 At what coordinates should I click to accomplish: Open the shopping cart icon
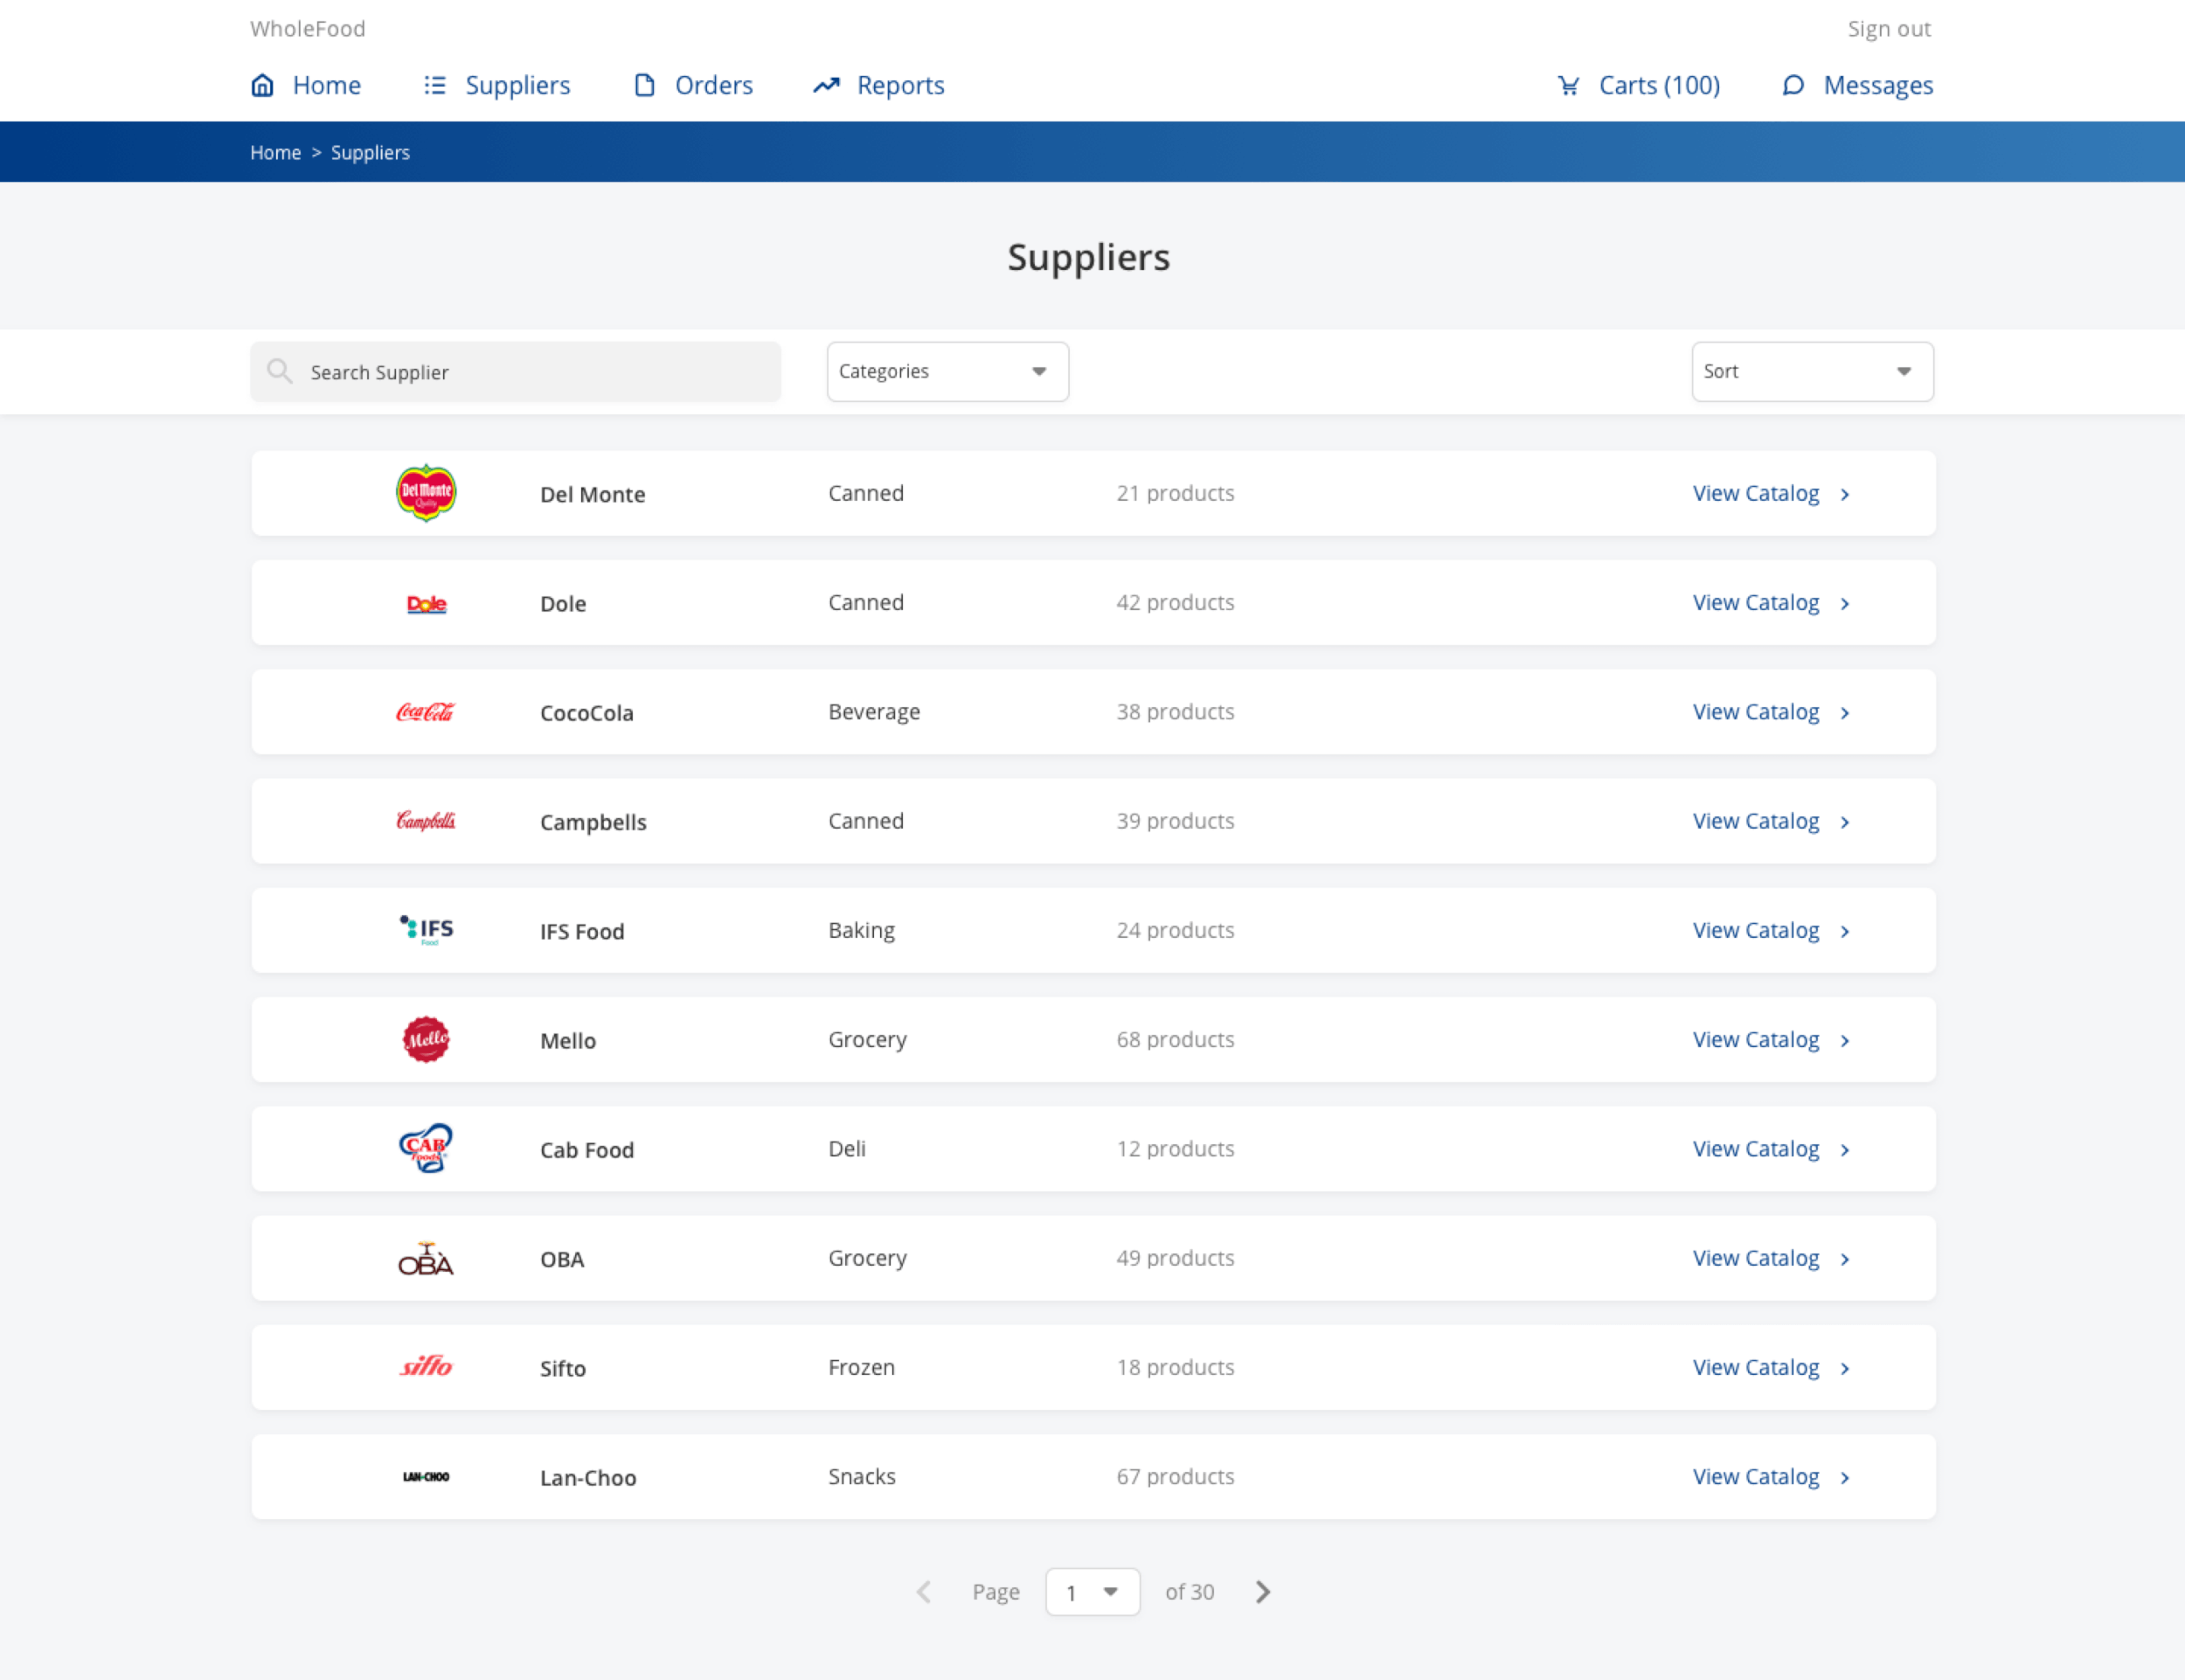1568,85
